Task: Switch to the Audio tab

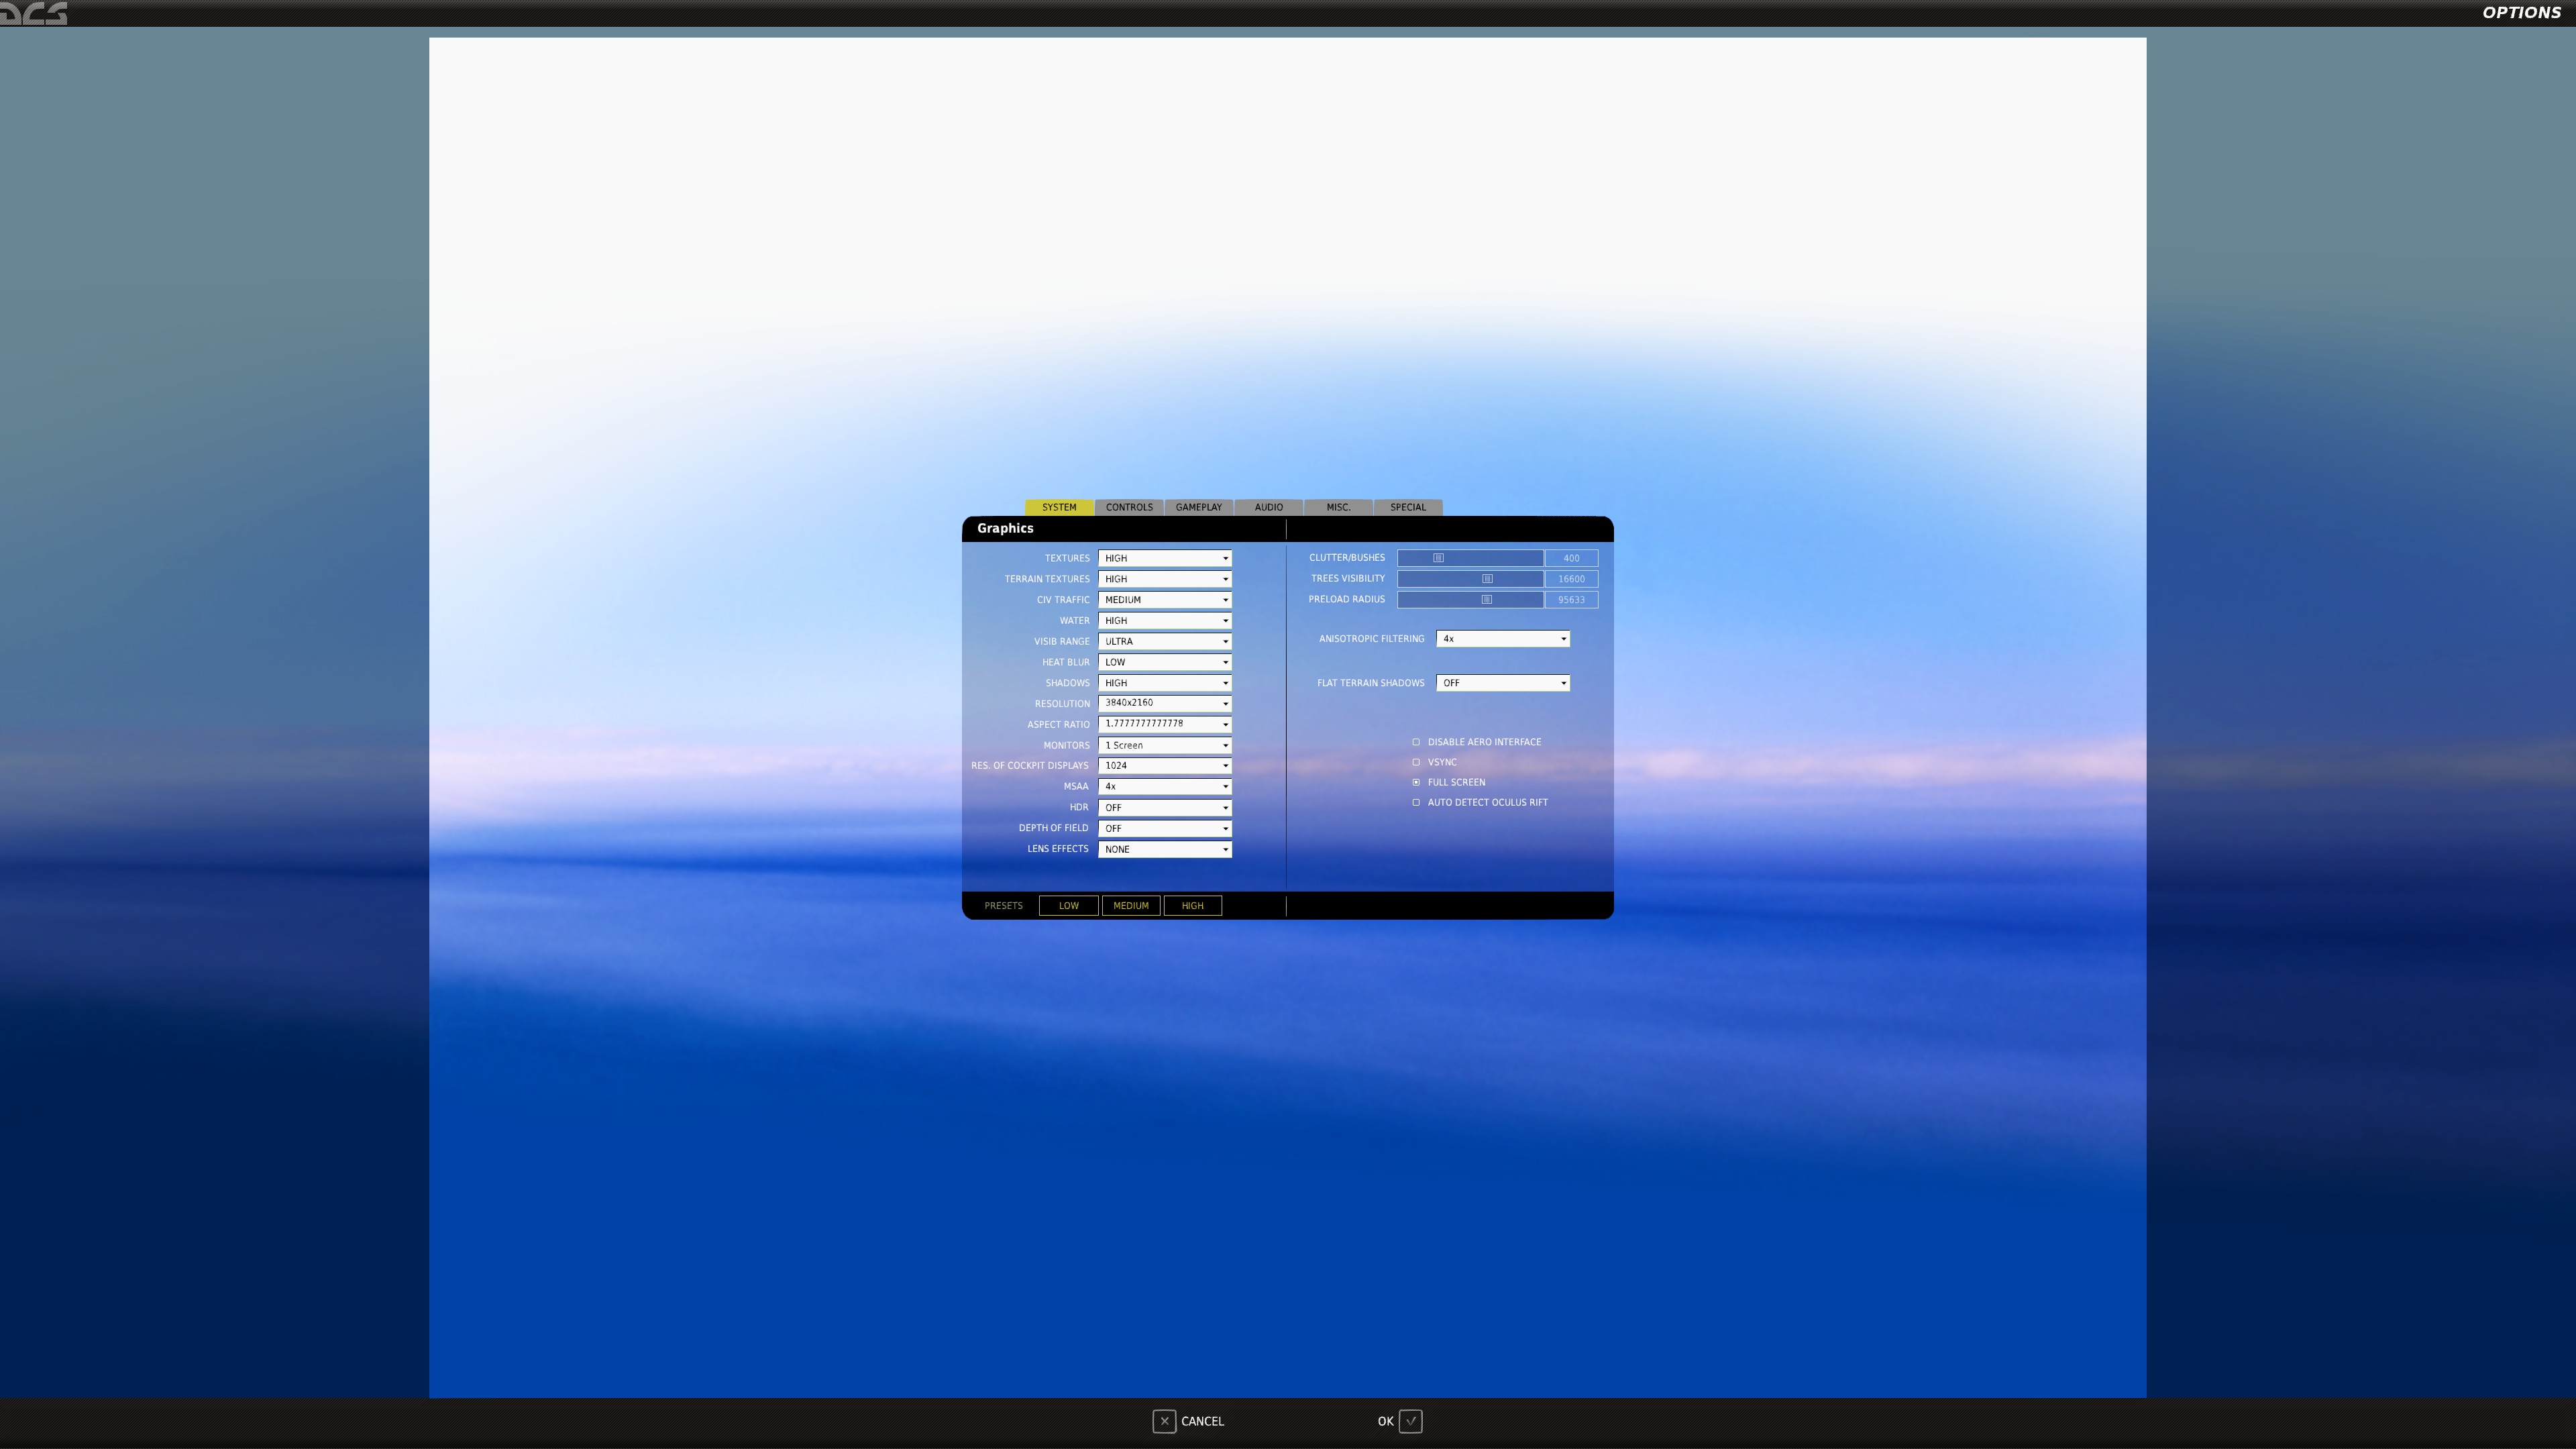Action: point(1269,507)
